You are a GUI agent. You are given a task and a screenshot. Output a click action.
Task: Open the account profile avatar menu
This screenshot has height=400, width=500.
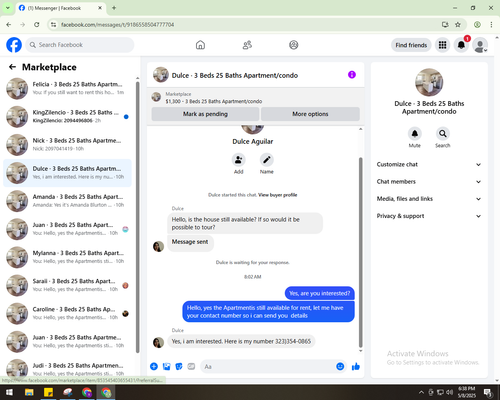[x=480, y=45]
